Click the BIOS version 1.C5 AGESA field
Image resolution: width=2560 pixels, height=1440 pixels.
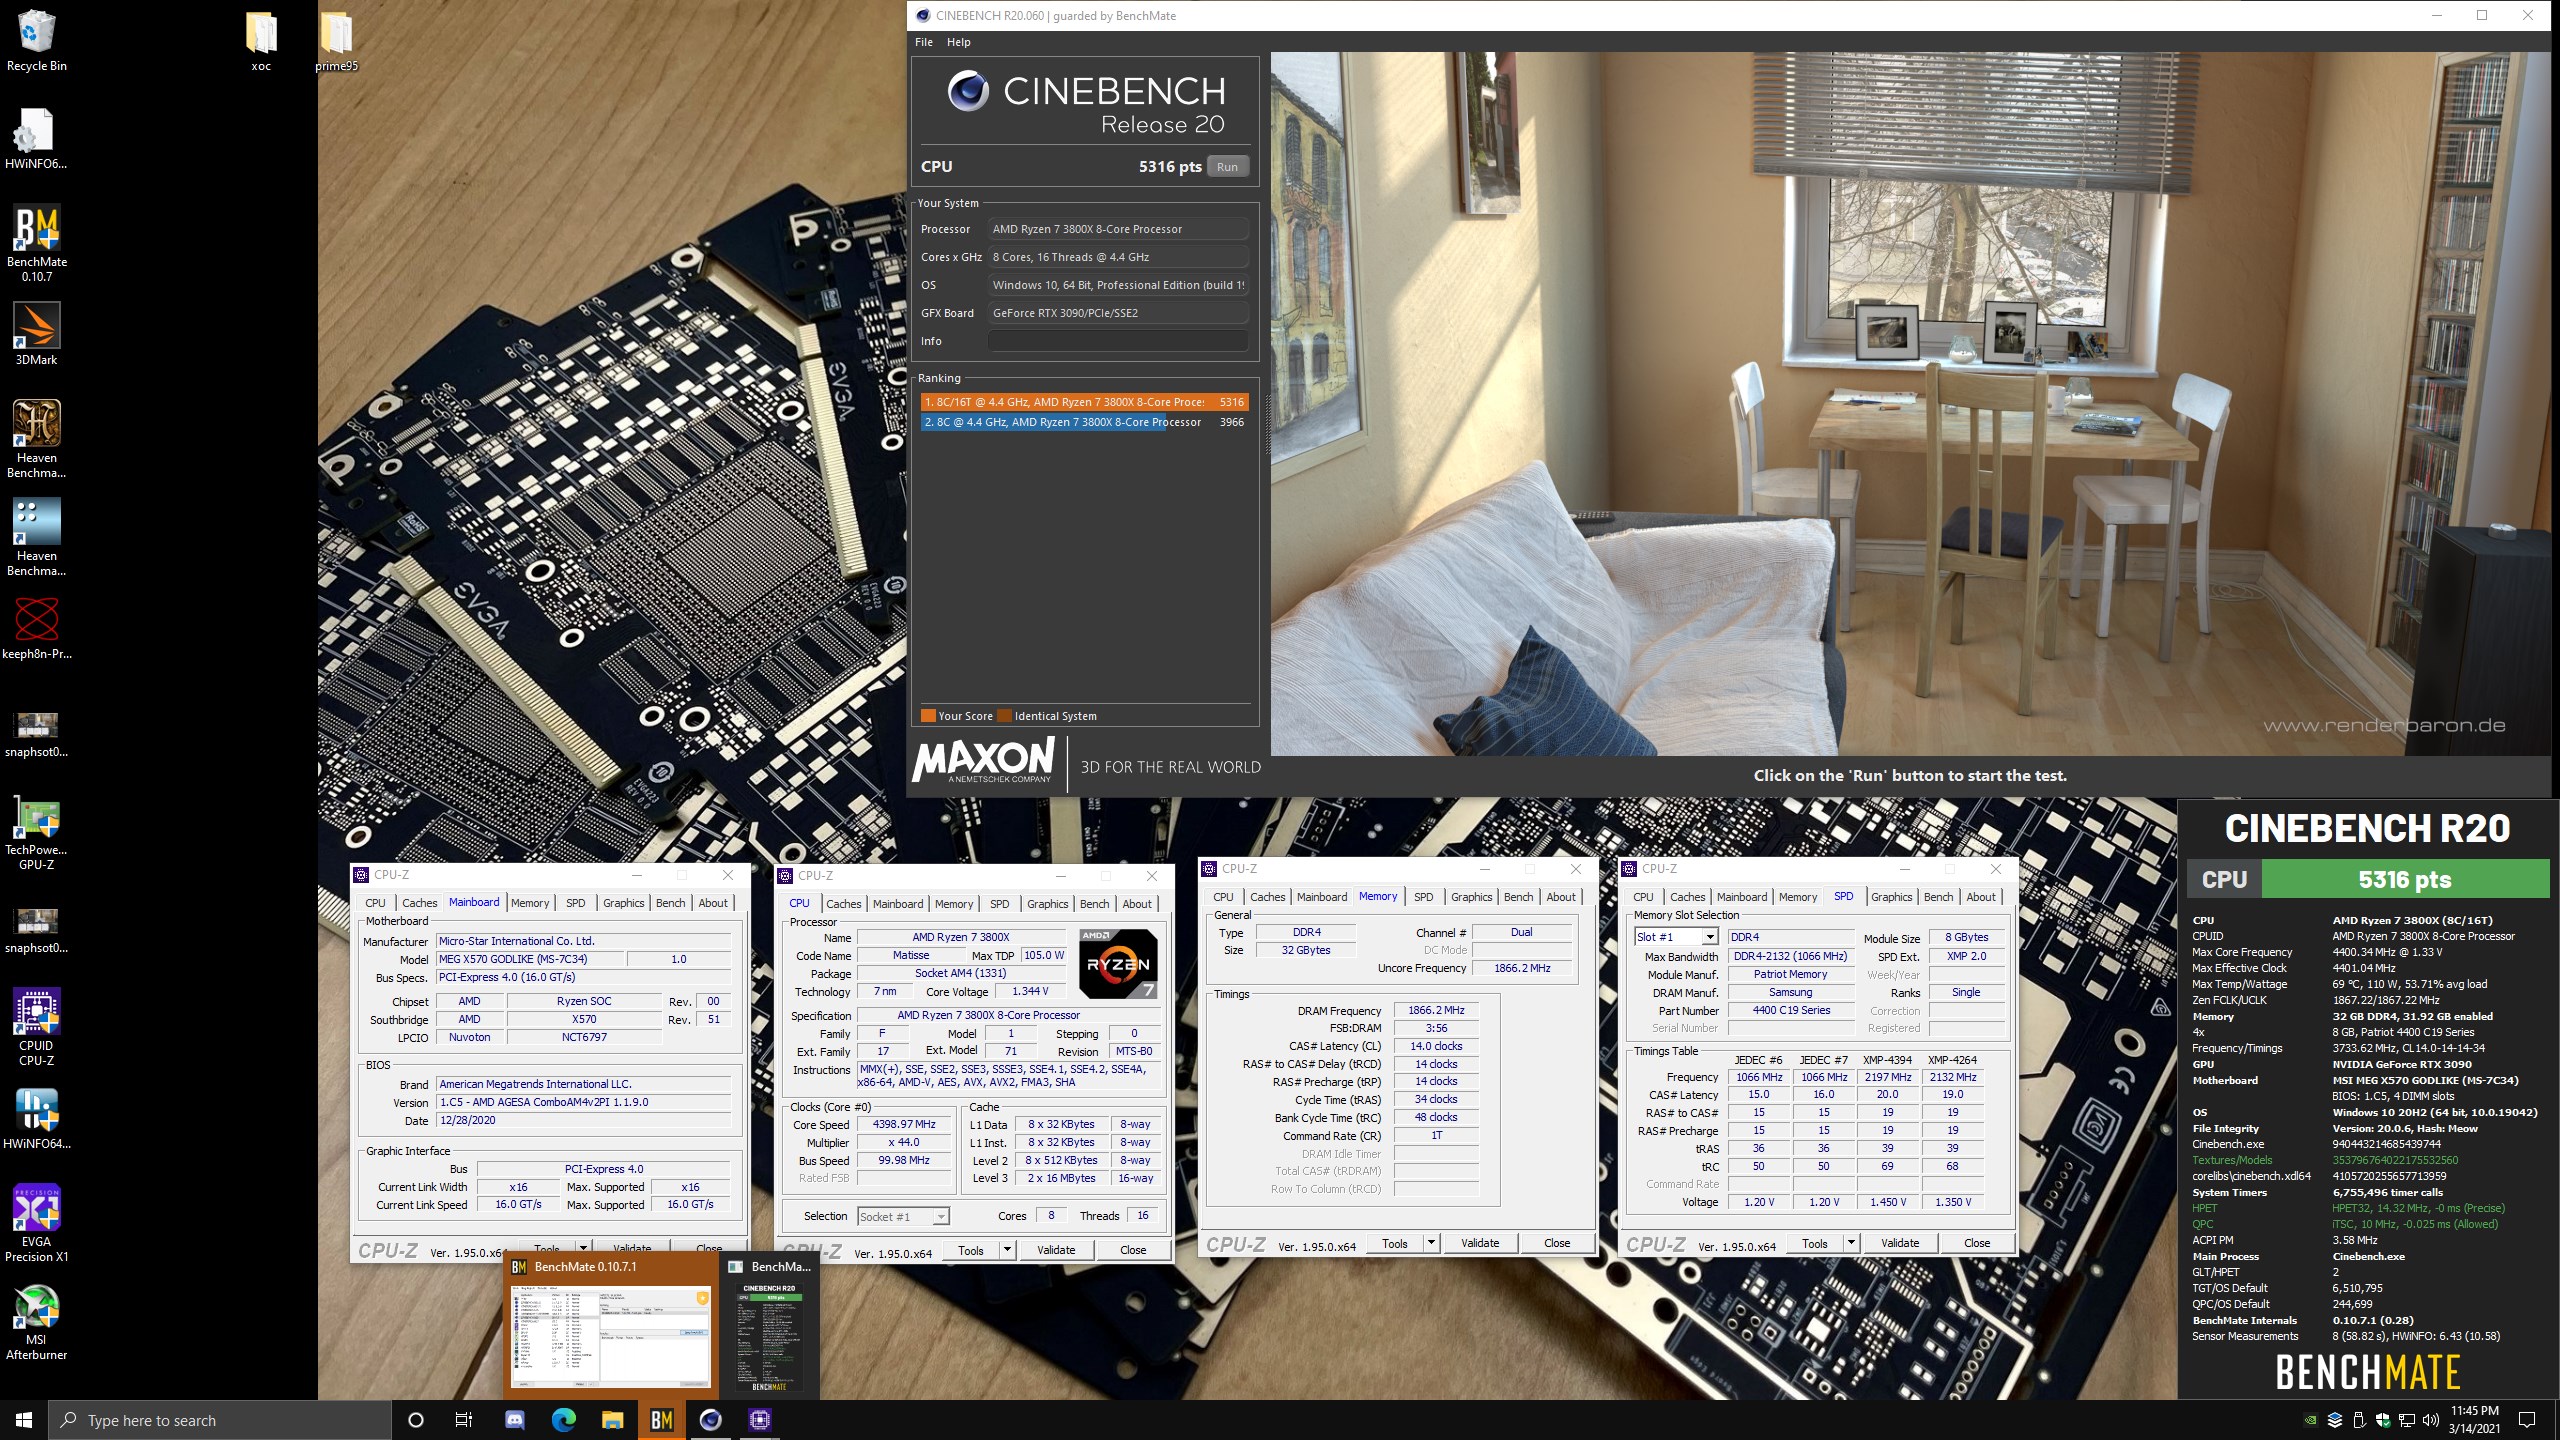pyautogui.click(x=584, y=1102)
